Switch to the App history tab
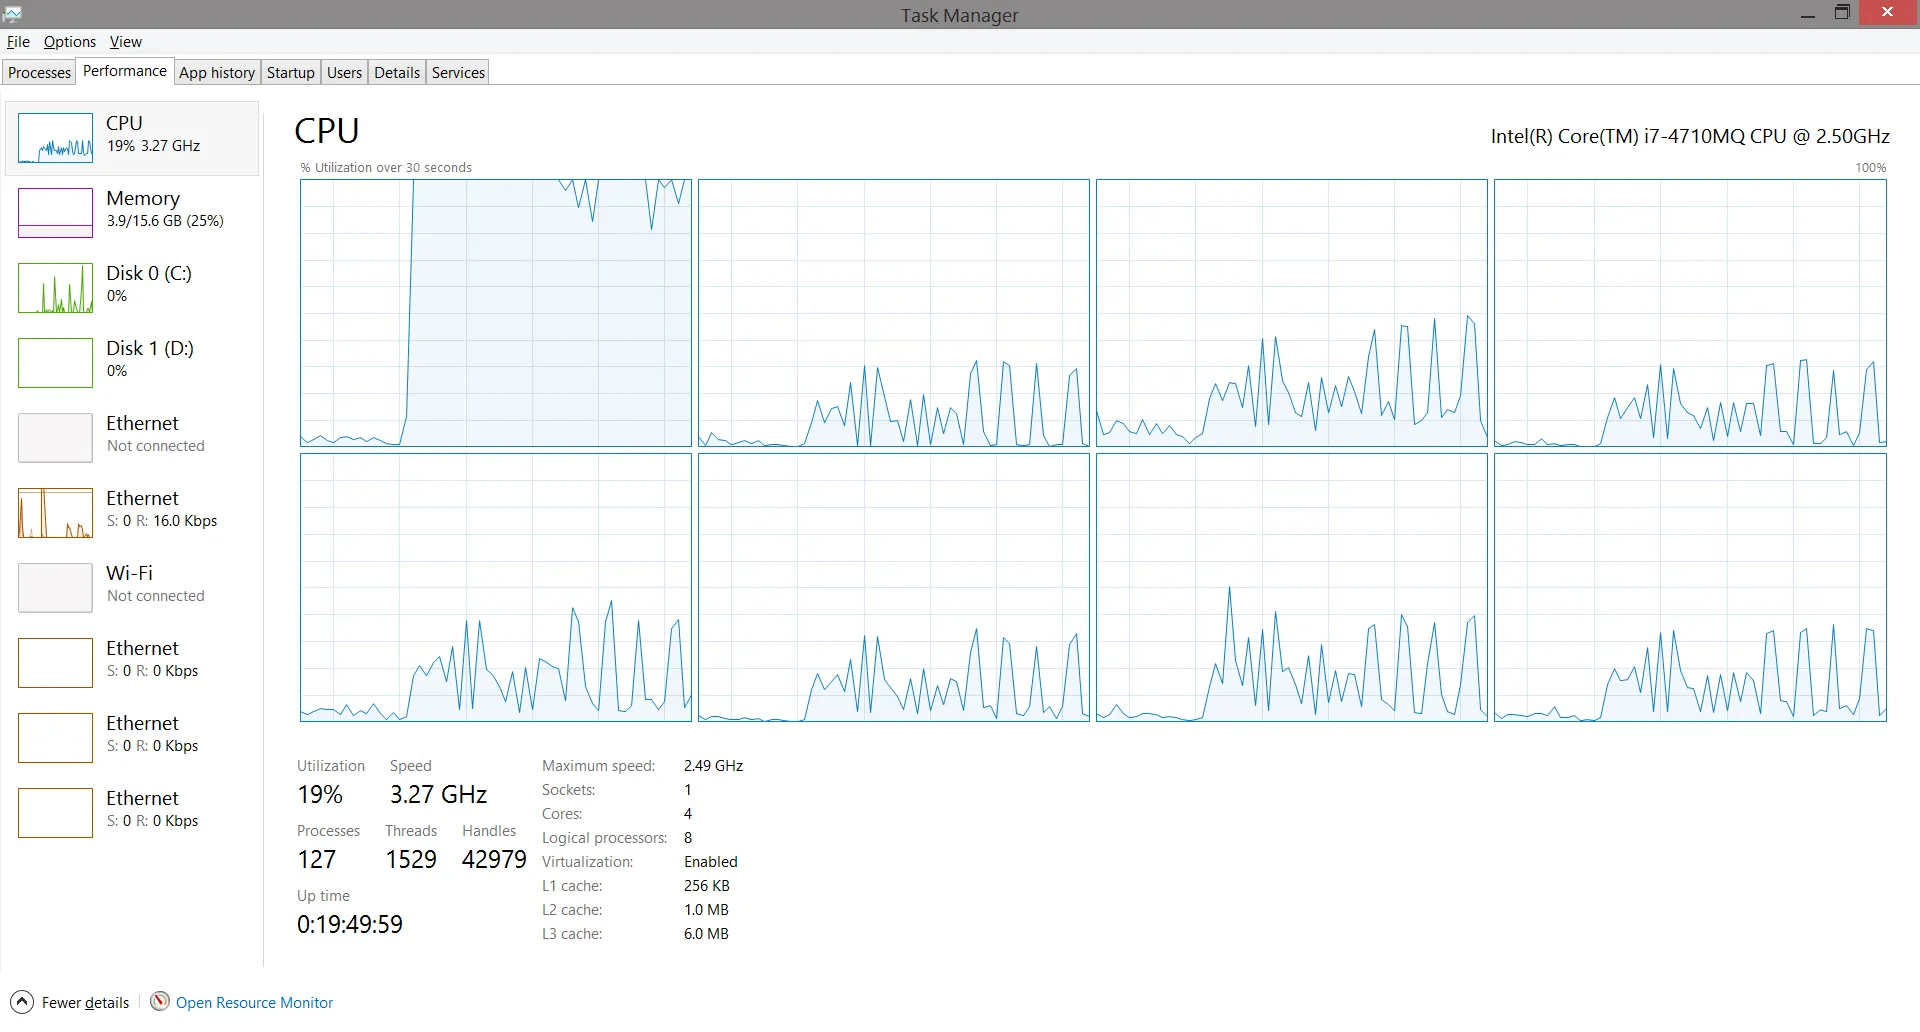Viewport: 1920px width, 1032px height. tap(217, 72)
